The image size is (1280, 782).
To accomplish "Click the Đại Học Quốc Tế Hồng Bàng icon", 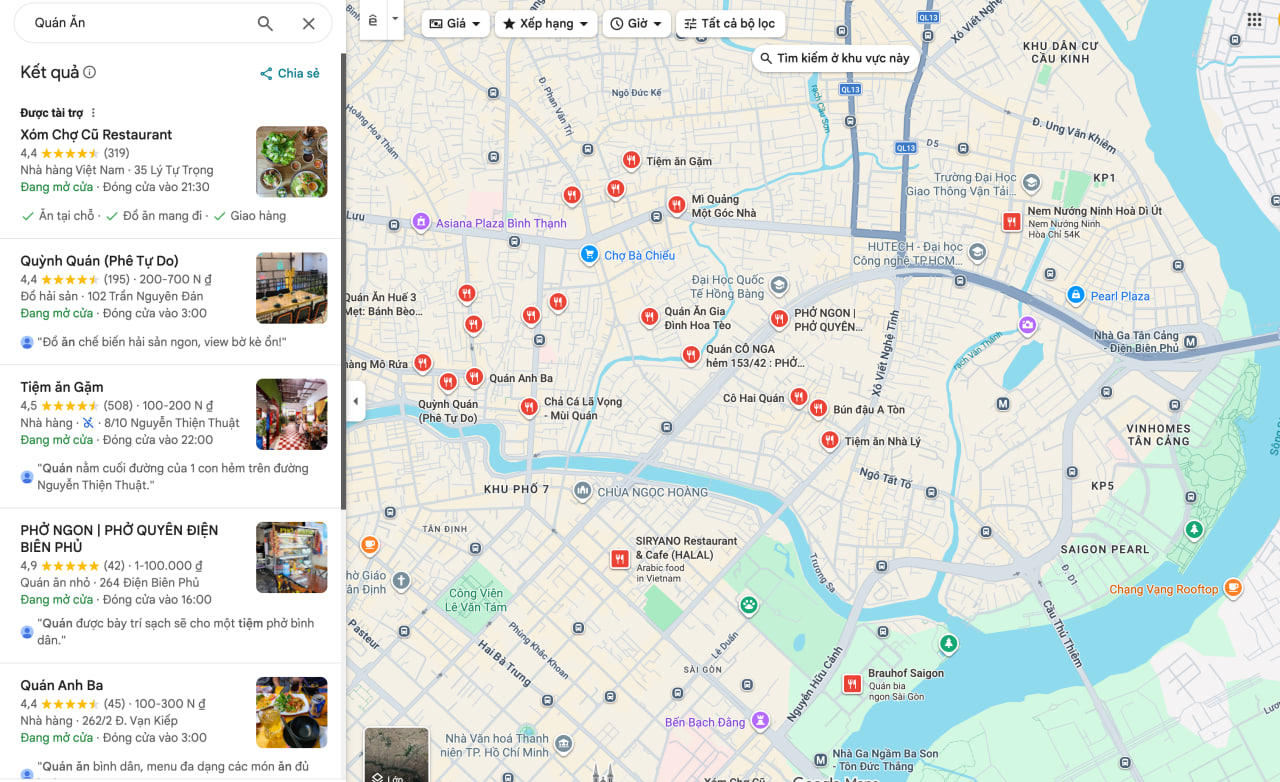I will 779,288.
